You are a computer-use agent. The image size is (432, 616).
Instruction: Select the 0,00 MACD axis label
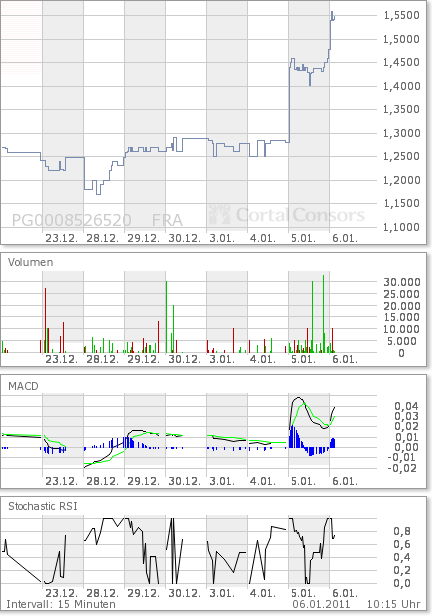pos(406,447)
